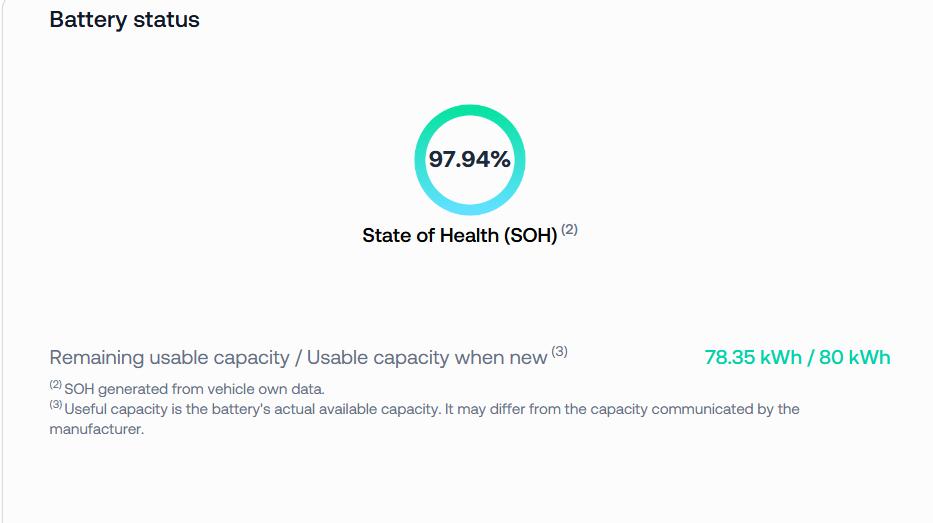The height and width of the screenshot is (523, 933).
Task: Click the green top arc of the SOH ring
Action: click(x=469, y=111)
